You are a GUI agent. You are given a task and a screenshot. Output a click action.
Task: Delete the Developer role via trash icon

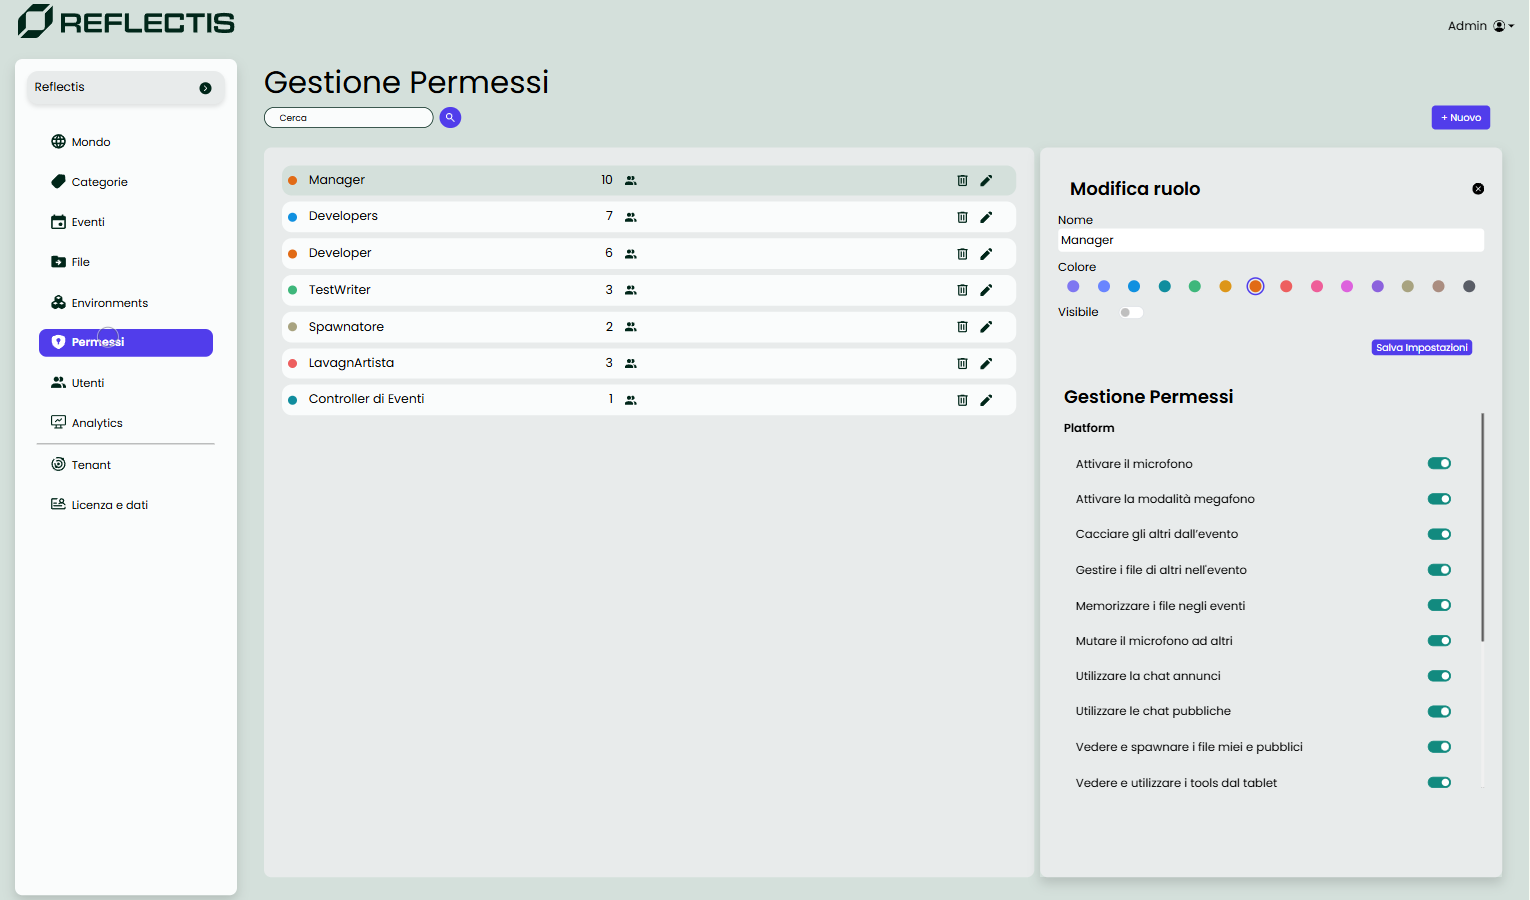[x=962, y=253]
